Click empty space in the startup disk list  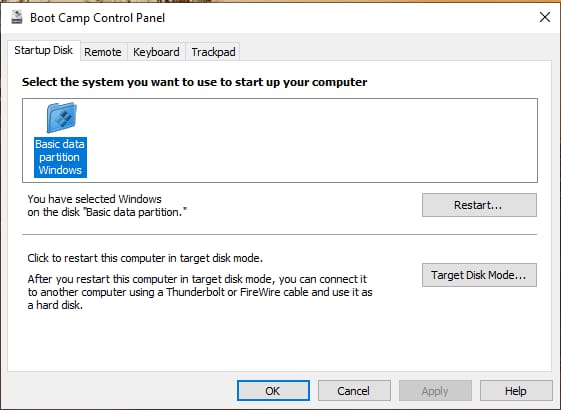[x=311, y=140]
